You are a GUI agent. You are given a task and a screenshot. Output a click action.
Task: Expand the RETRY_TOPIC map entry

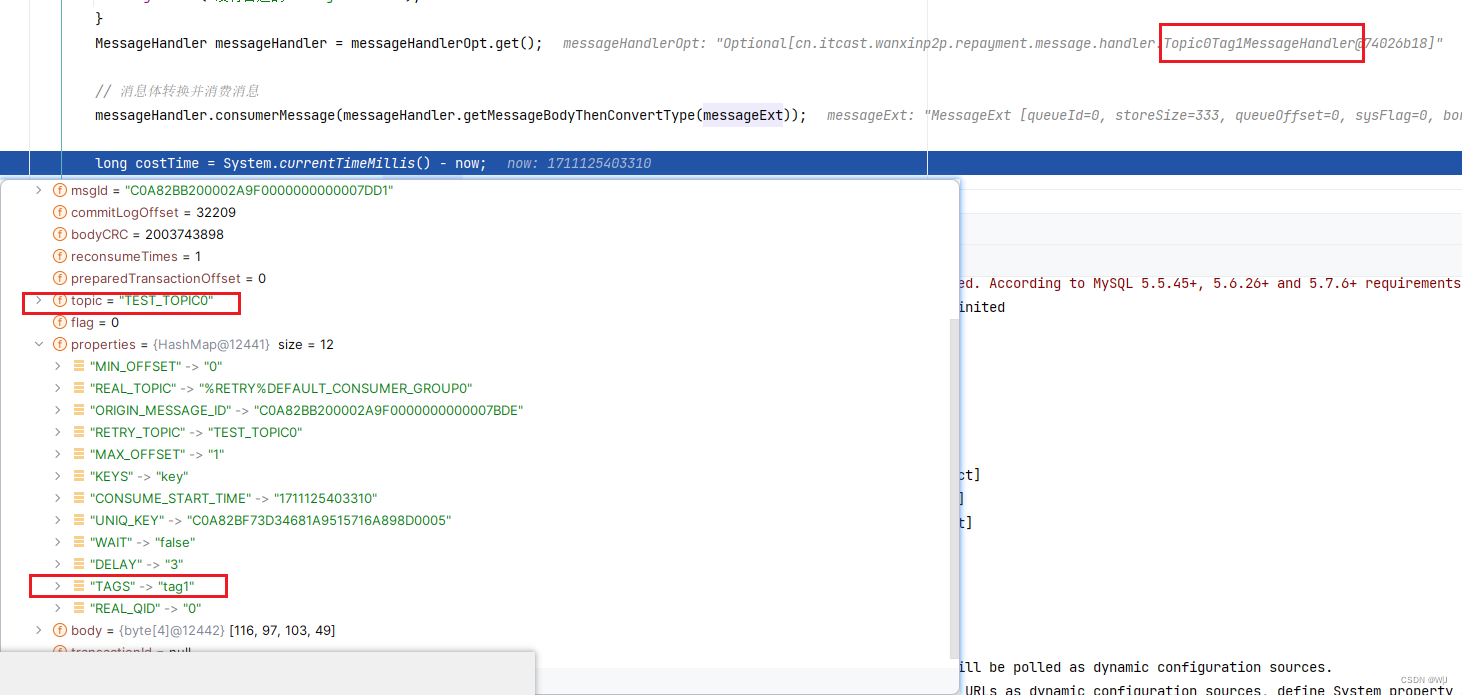(58, 432)
